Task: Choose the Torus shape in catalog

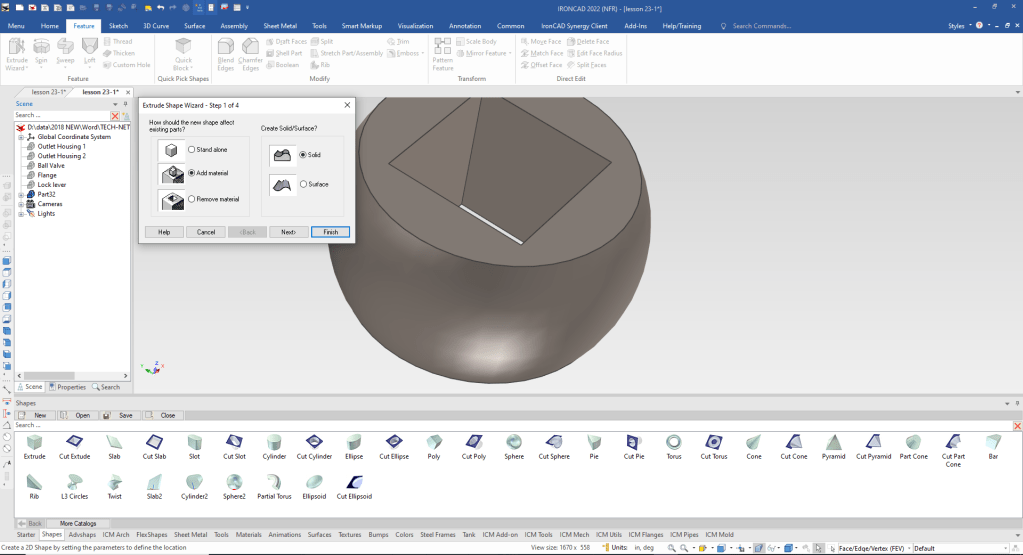Action: click(x=674, y=443)
